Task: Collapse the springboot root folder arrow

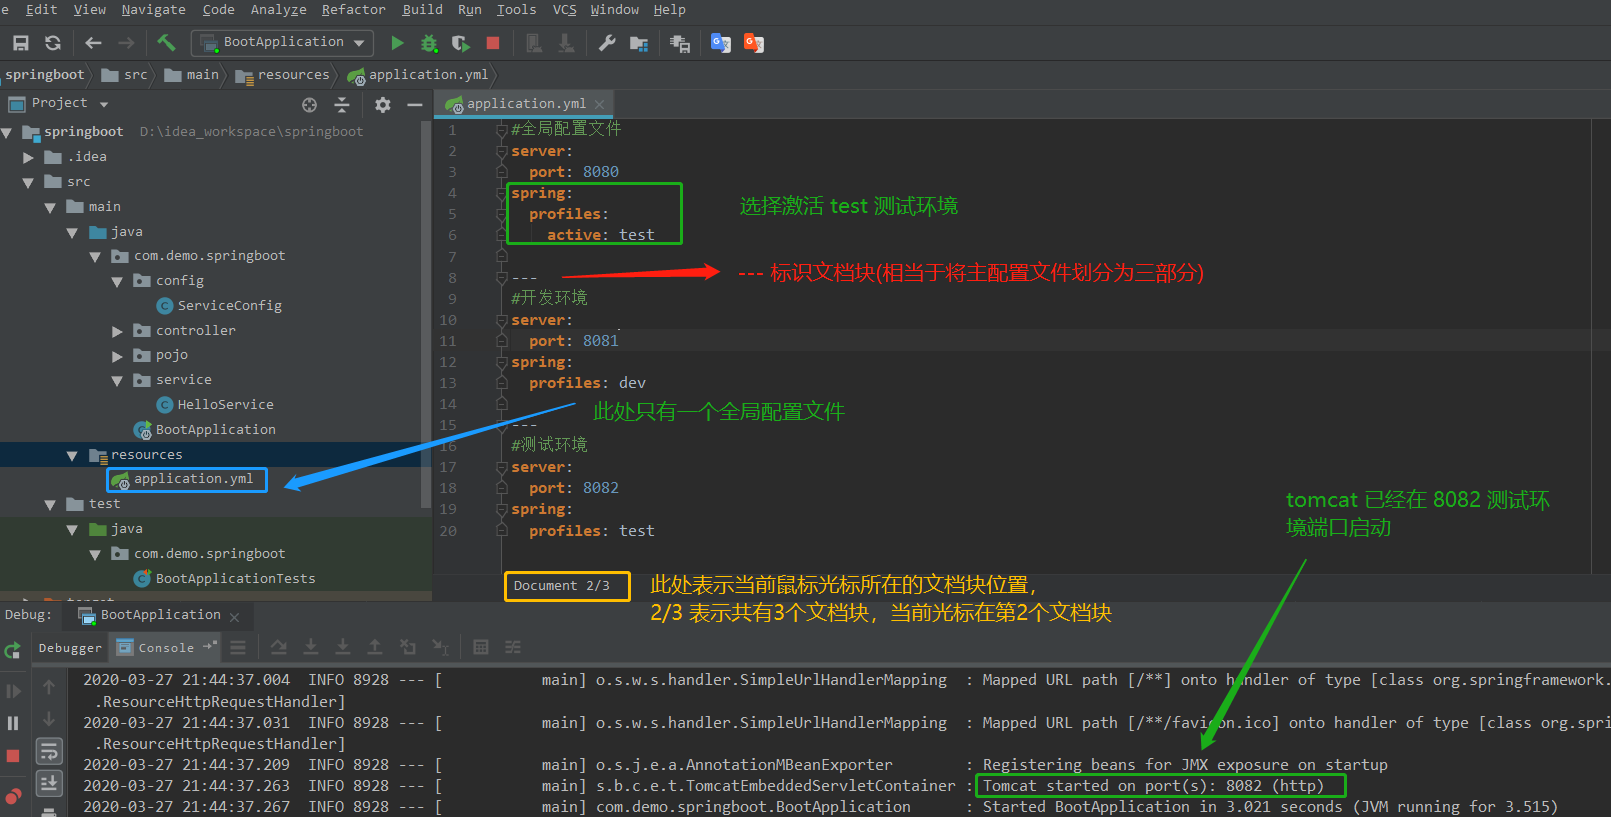Action: (7, 133)
